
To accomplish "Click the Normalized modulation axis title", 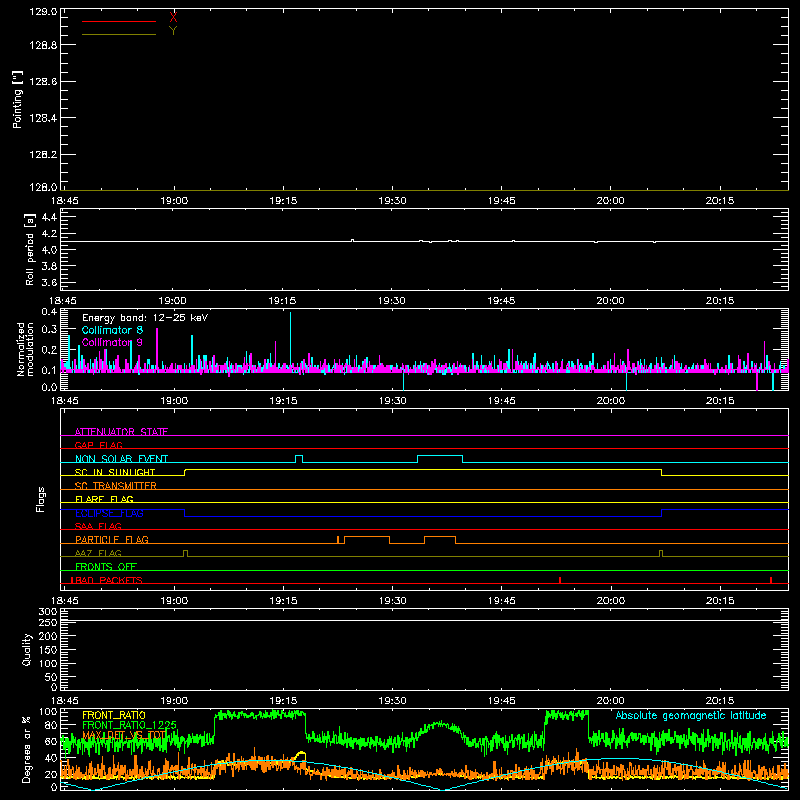I will (x=24, y=349).
